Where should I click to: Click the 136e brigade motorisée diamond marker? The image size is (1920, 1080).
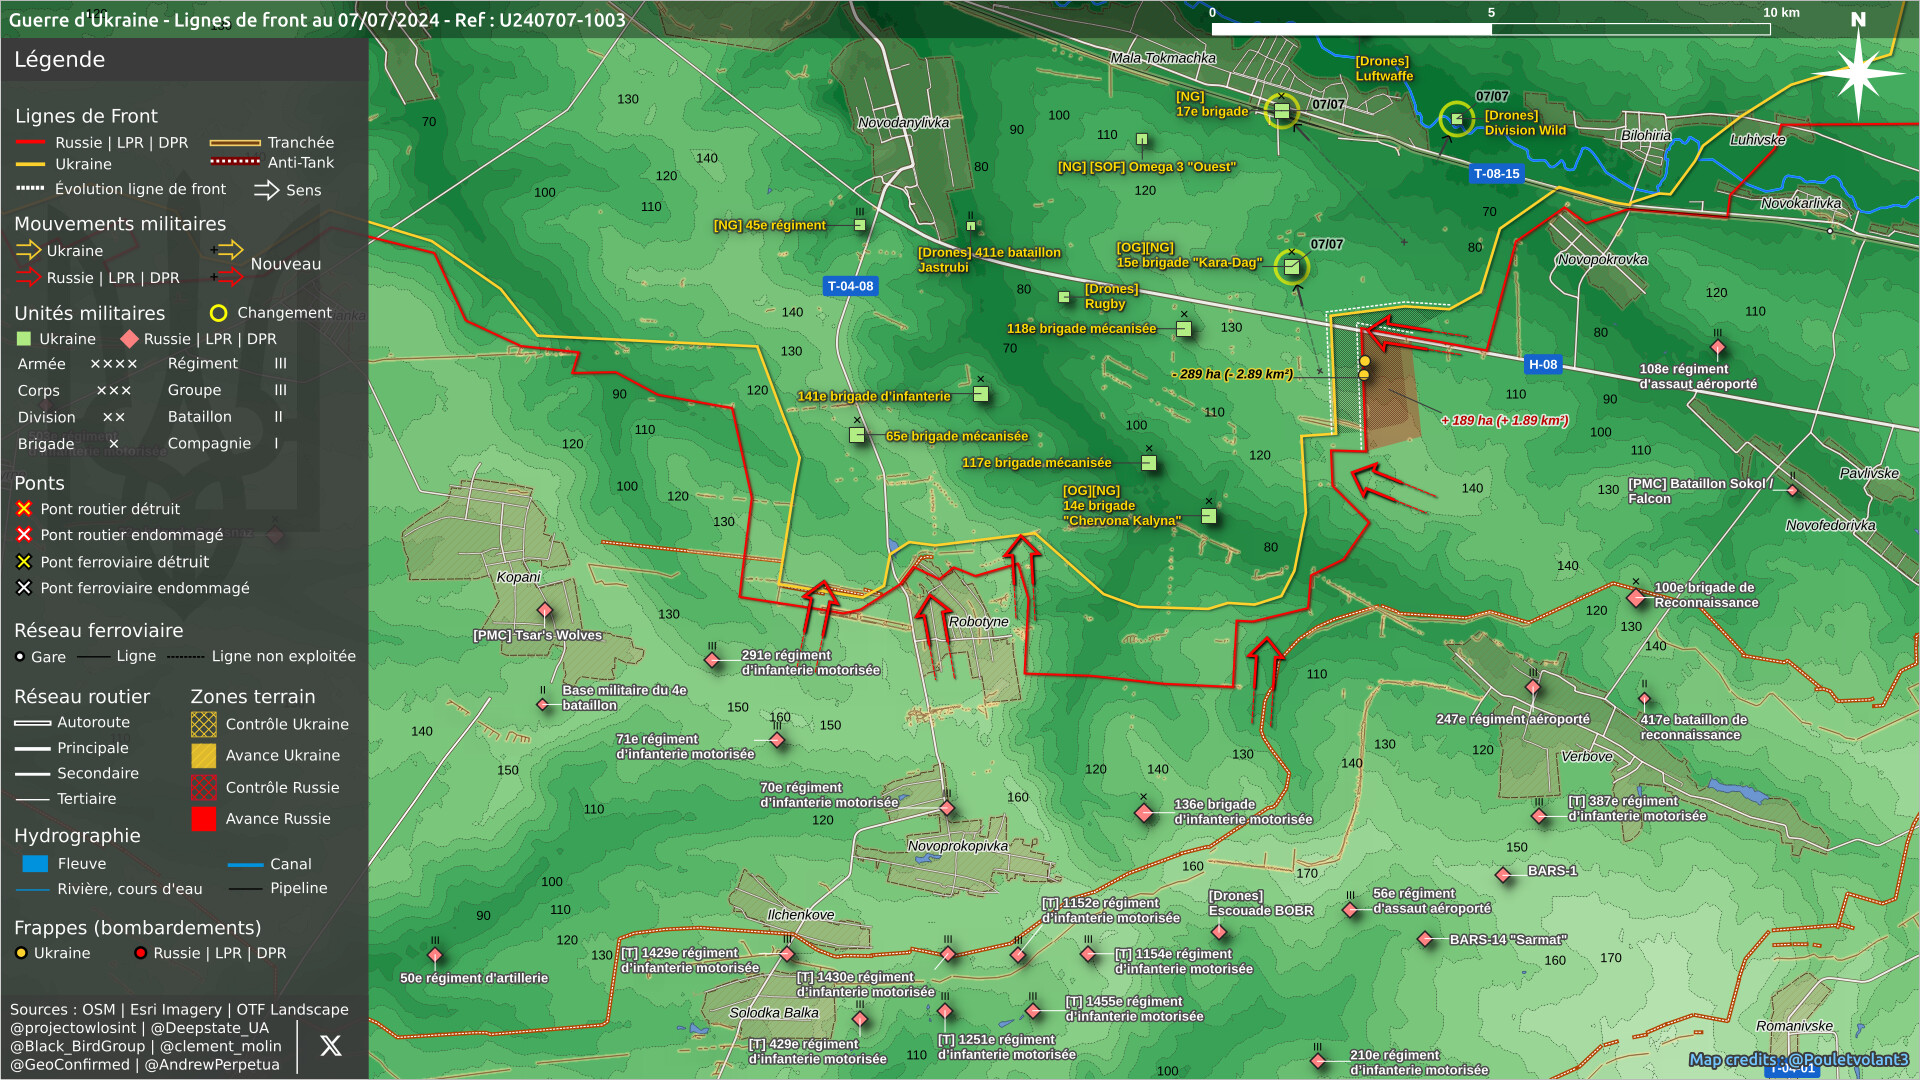pyautogui.click(x=1144, y=813)
